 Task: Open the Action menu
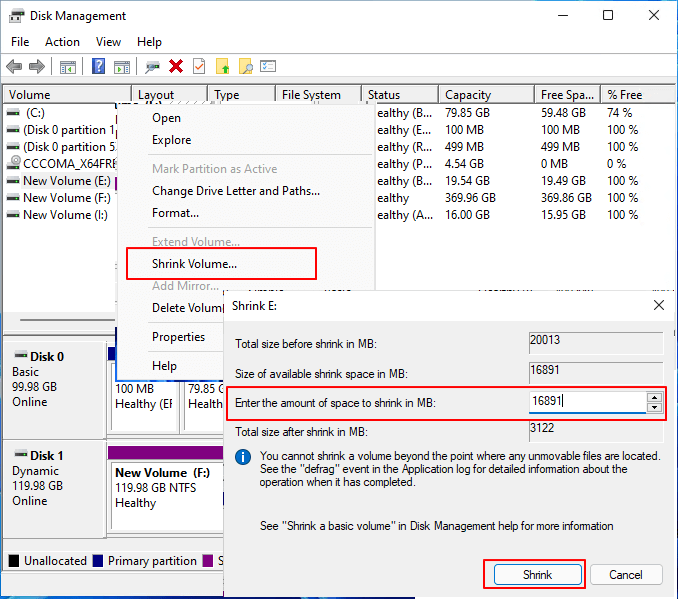62,42
